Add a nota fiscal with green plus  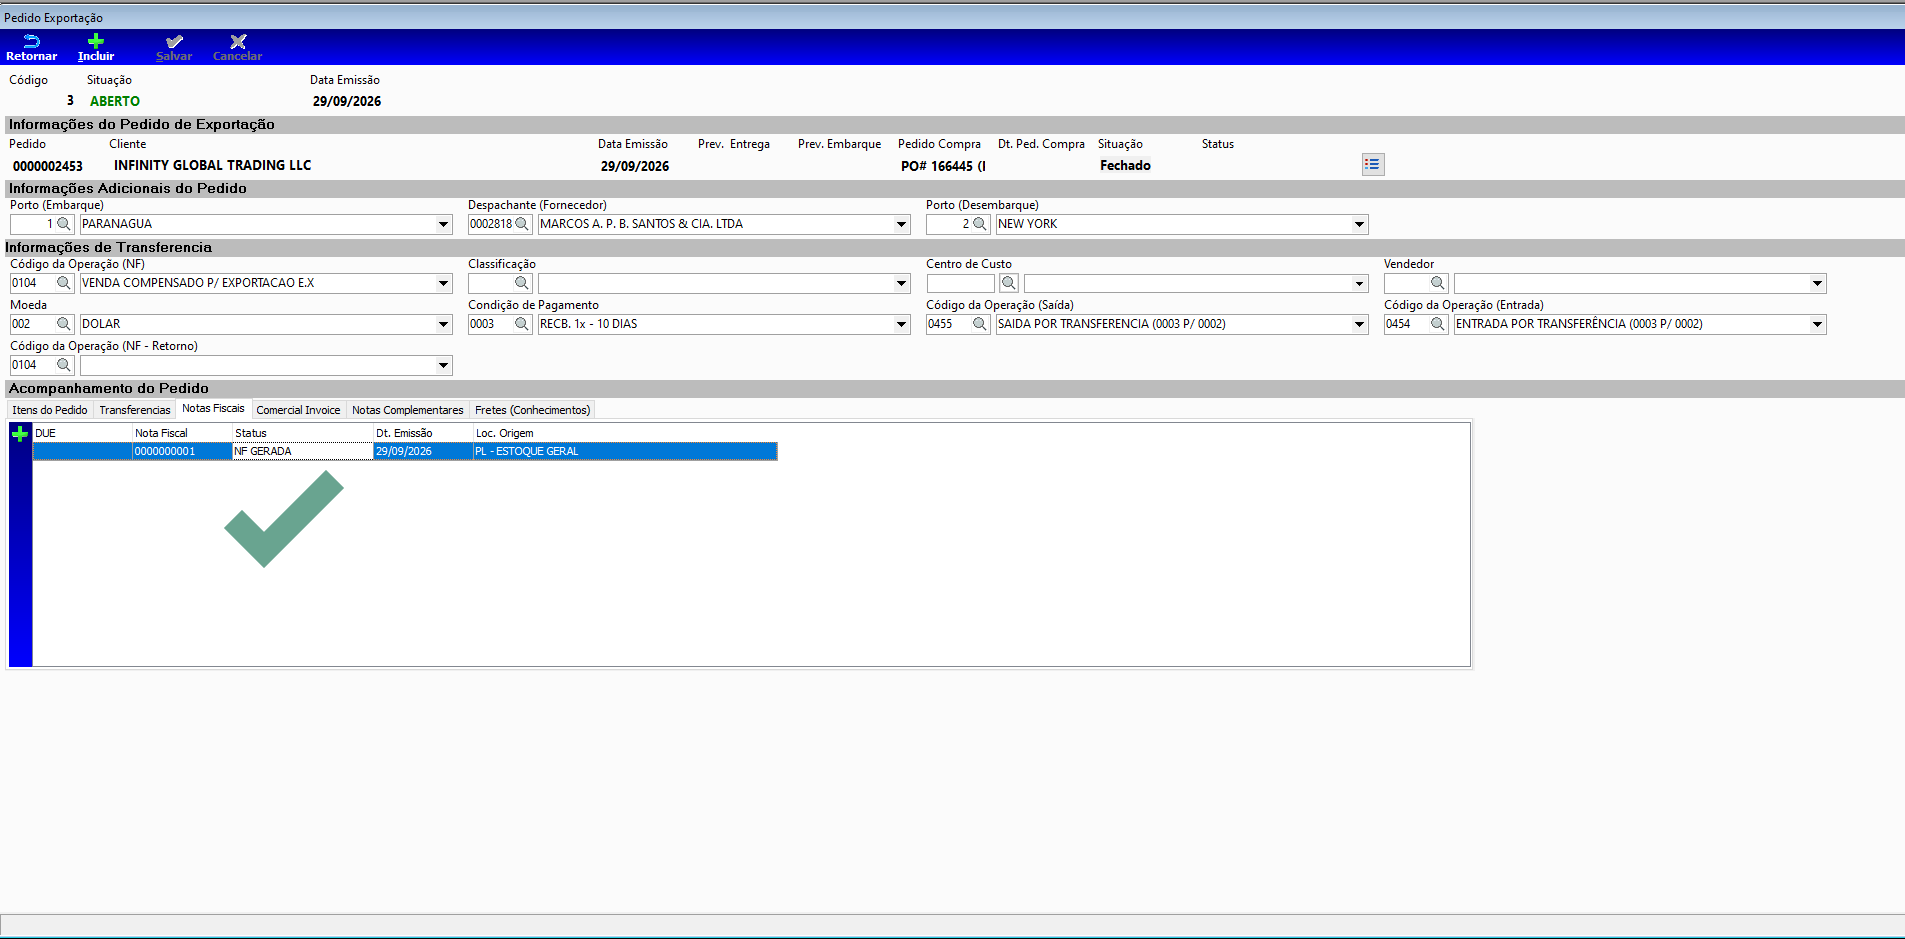pyautogui.click(x=20, y=434)
